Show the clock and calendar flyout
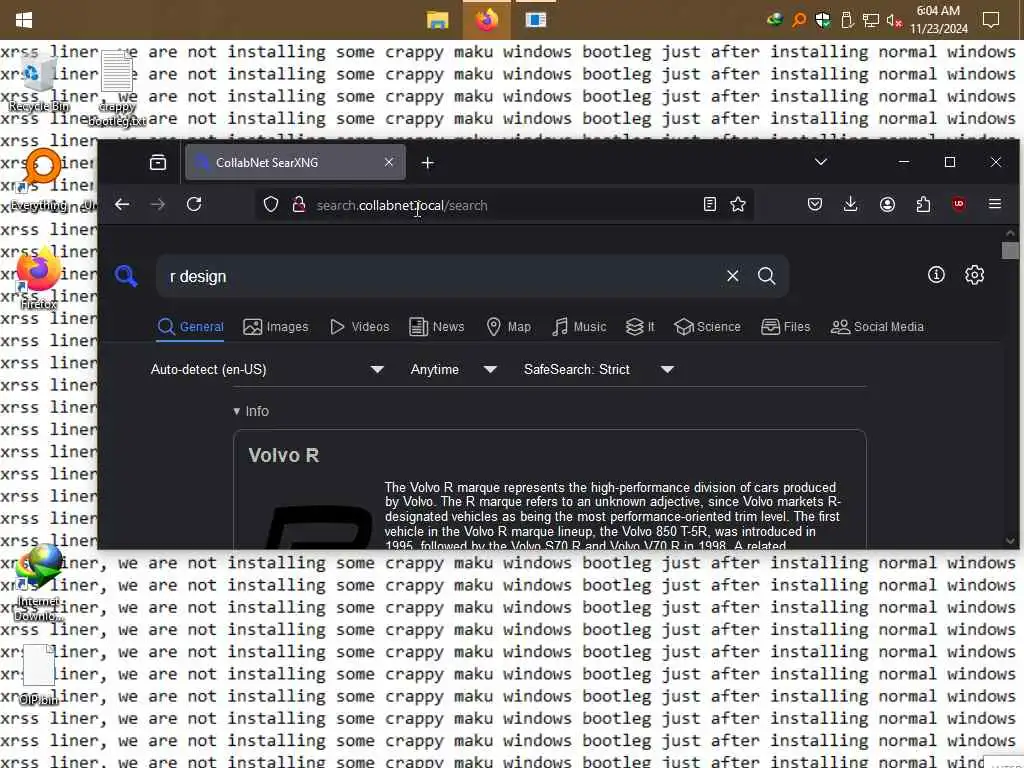1024x768 pixels. point(938,20)
